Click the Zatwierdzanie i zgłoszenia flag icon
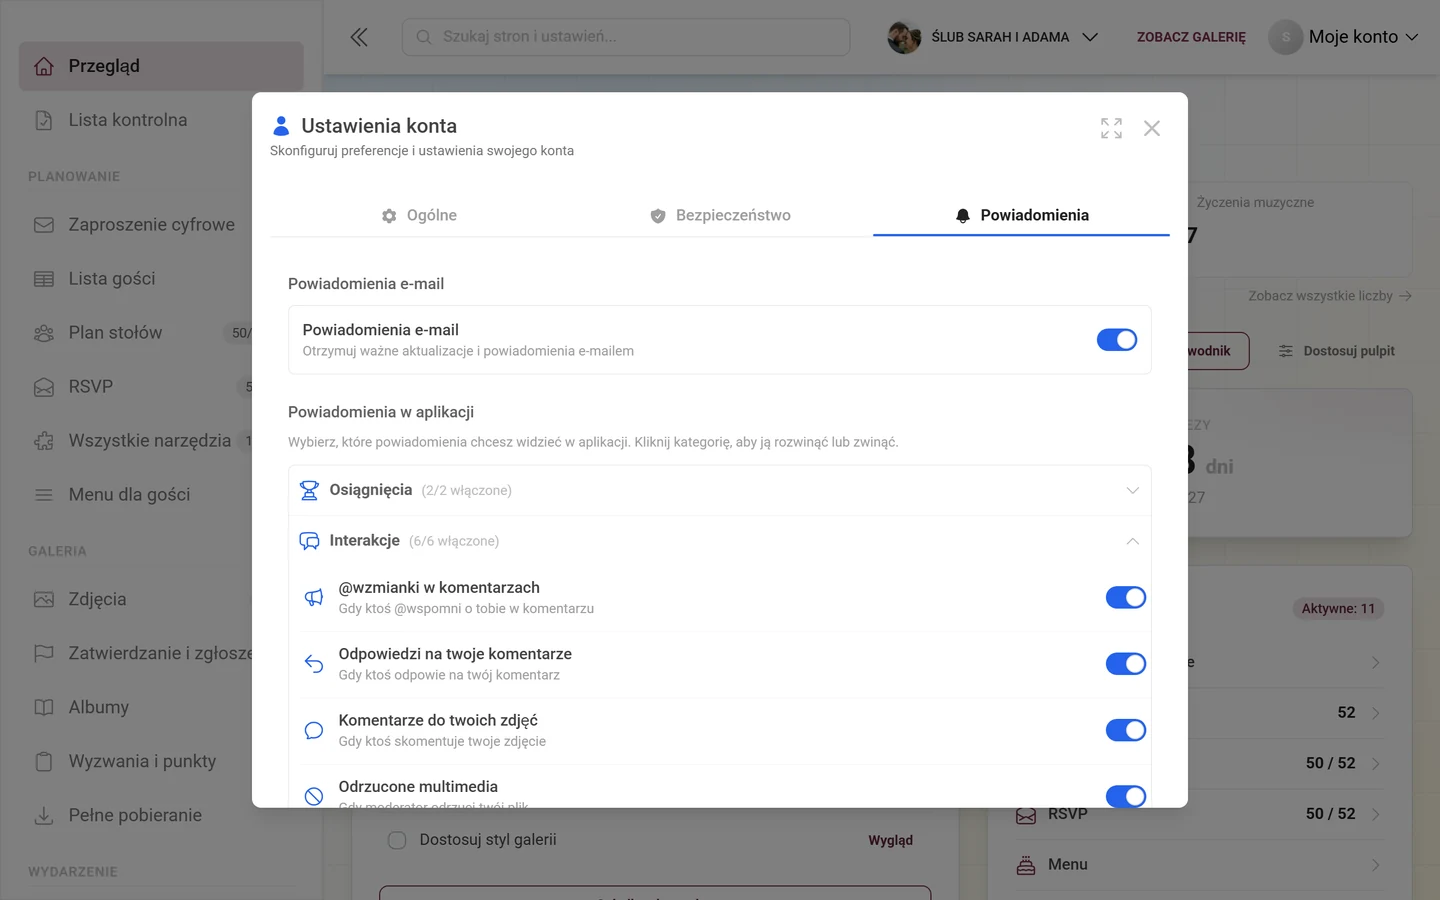This screenshot has height=900, width=1440. (x=44, y=654)
